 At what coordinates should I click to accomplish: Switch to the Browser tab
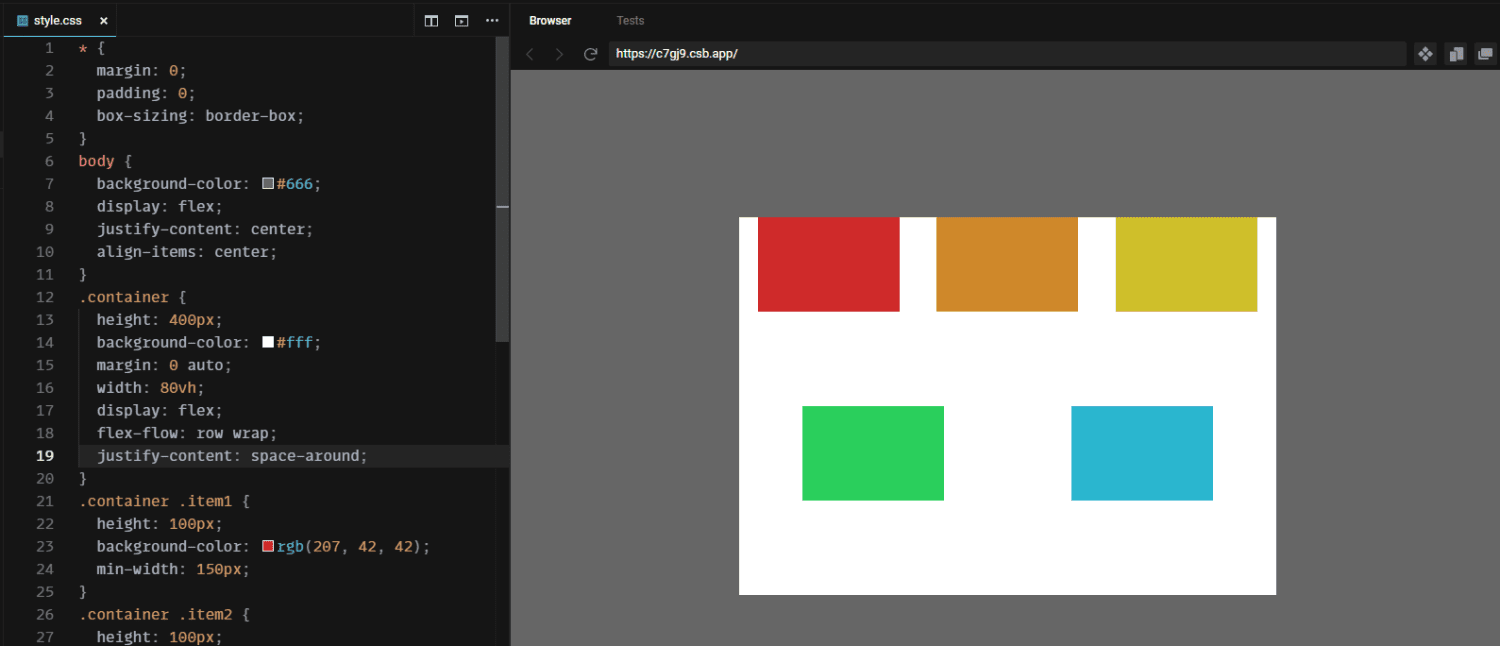[551, 21]
